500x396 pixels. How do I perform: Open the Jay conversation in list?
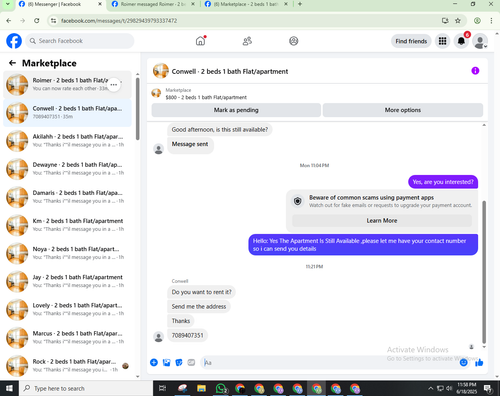tap(67, 281)
